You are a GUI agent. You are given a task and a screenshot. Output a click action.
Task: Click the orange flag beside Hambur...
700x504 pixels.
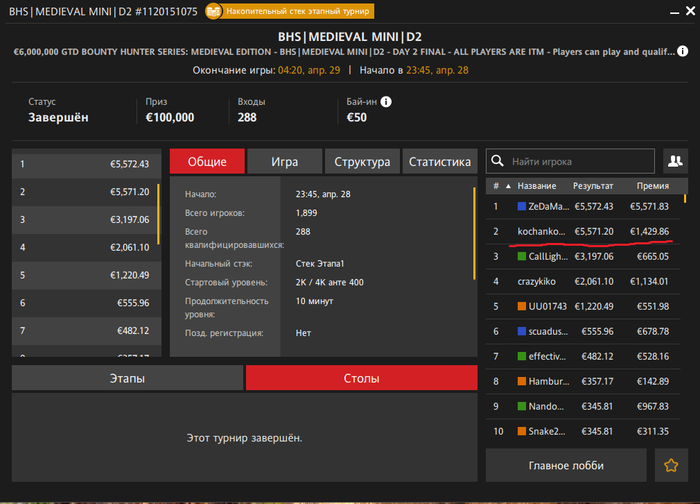tap(521, 381)
